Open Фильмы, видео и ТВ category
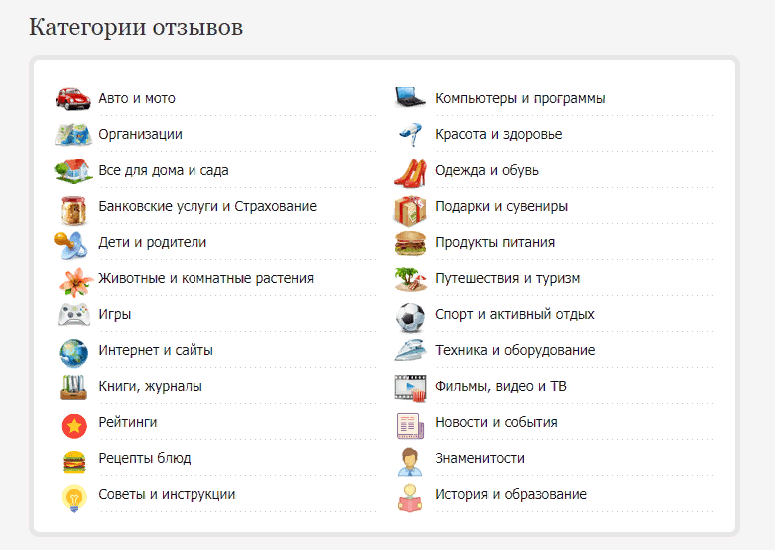This screenshot has height=550, width=775. click(500, 387)
